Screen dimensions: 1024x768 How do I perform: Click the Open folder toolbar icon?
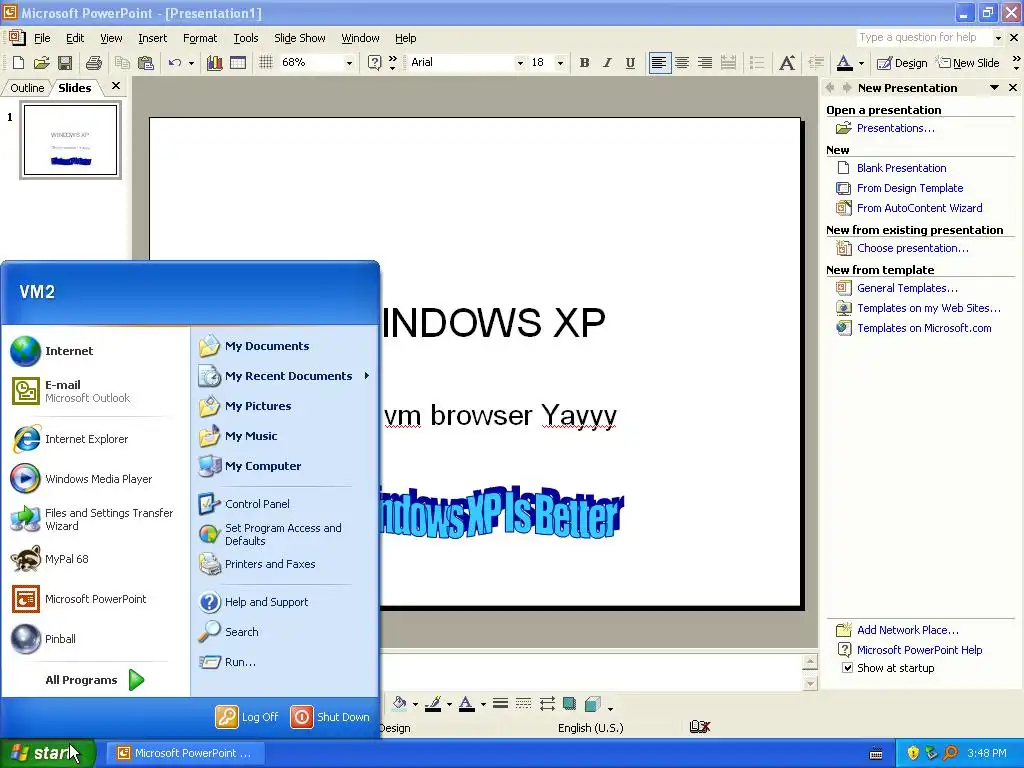(41, 63)
